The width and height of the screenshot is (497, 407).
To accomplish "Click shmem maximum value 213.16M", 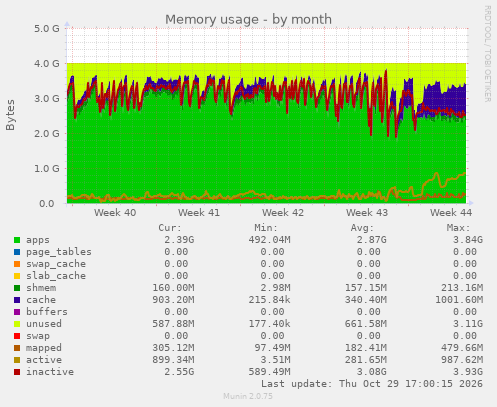I will pos(462,288).
